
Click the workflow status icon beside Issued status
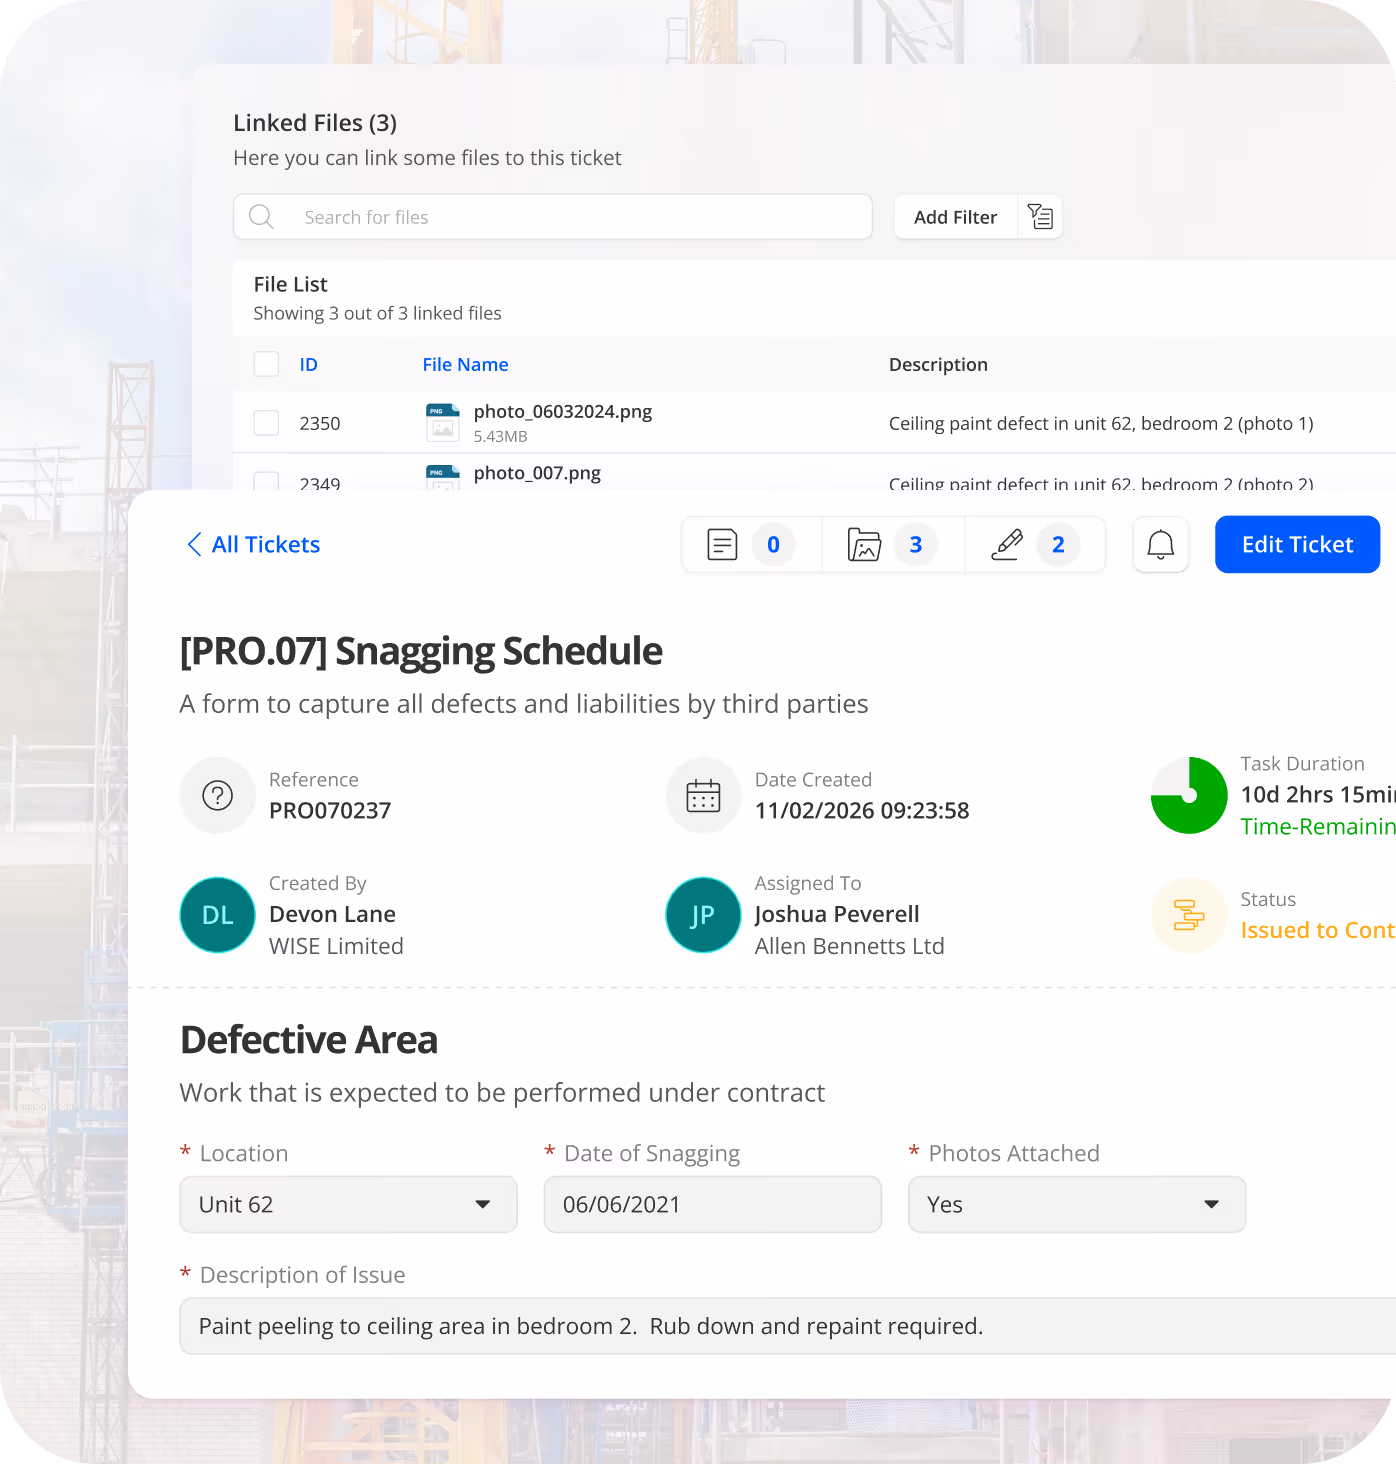[1188, 915]
